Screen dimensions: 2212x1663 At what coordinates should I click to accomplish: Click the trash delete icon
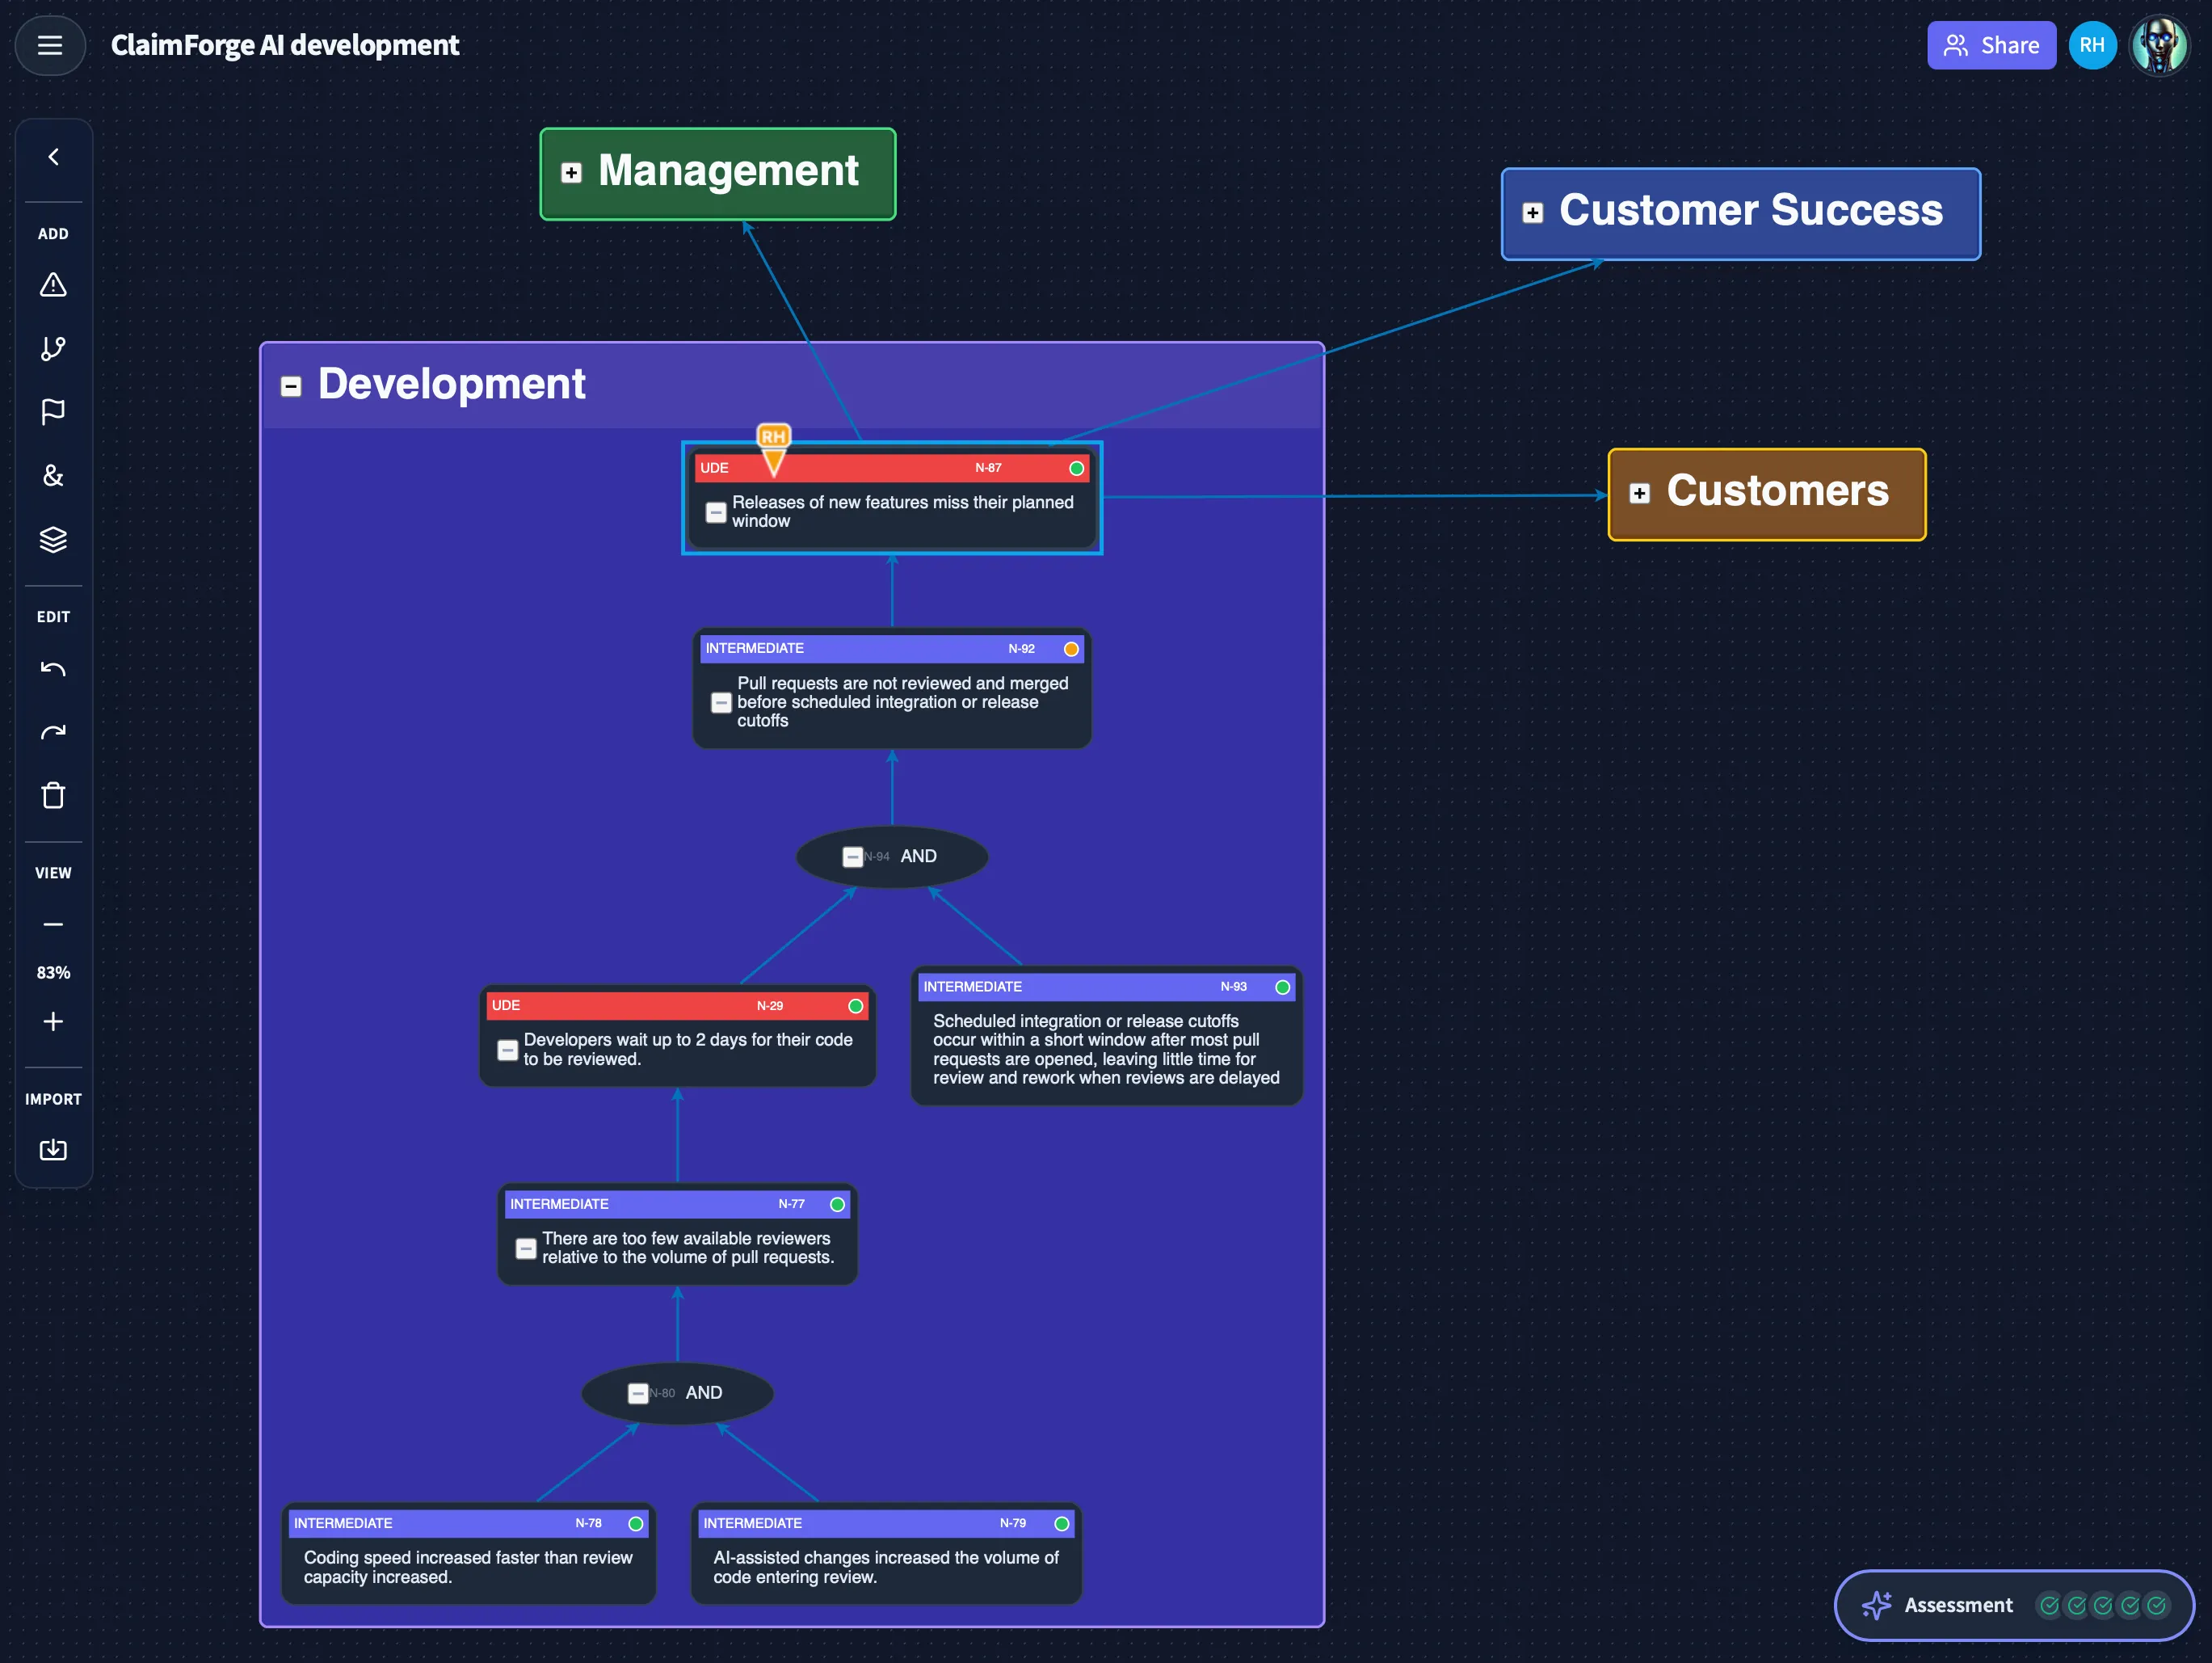[x=53, y=795]
